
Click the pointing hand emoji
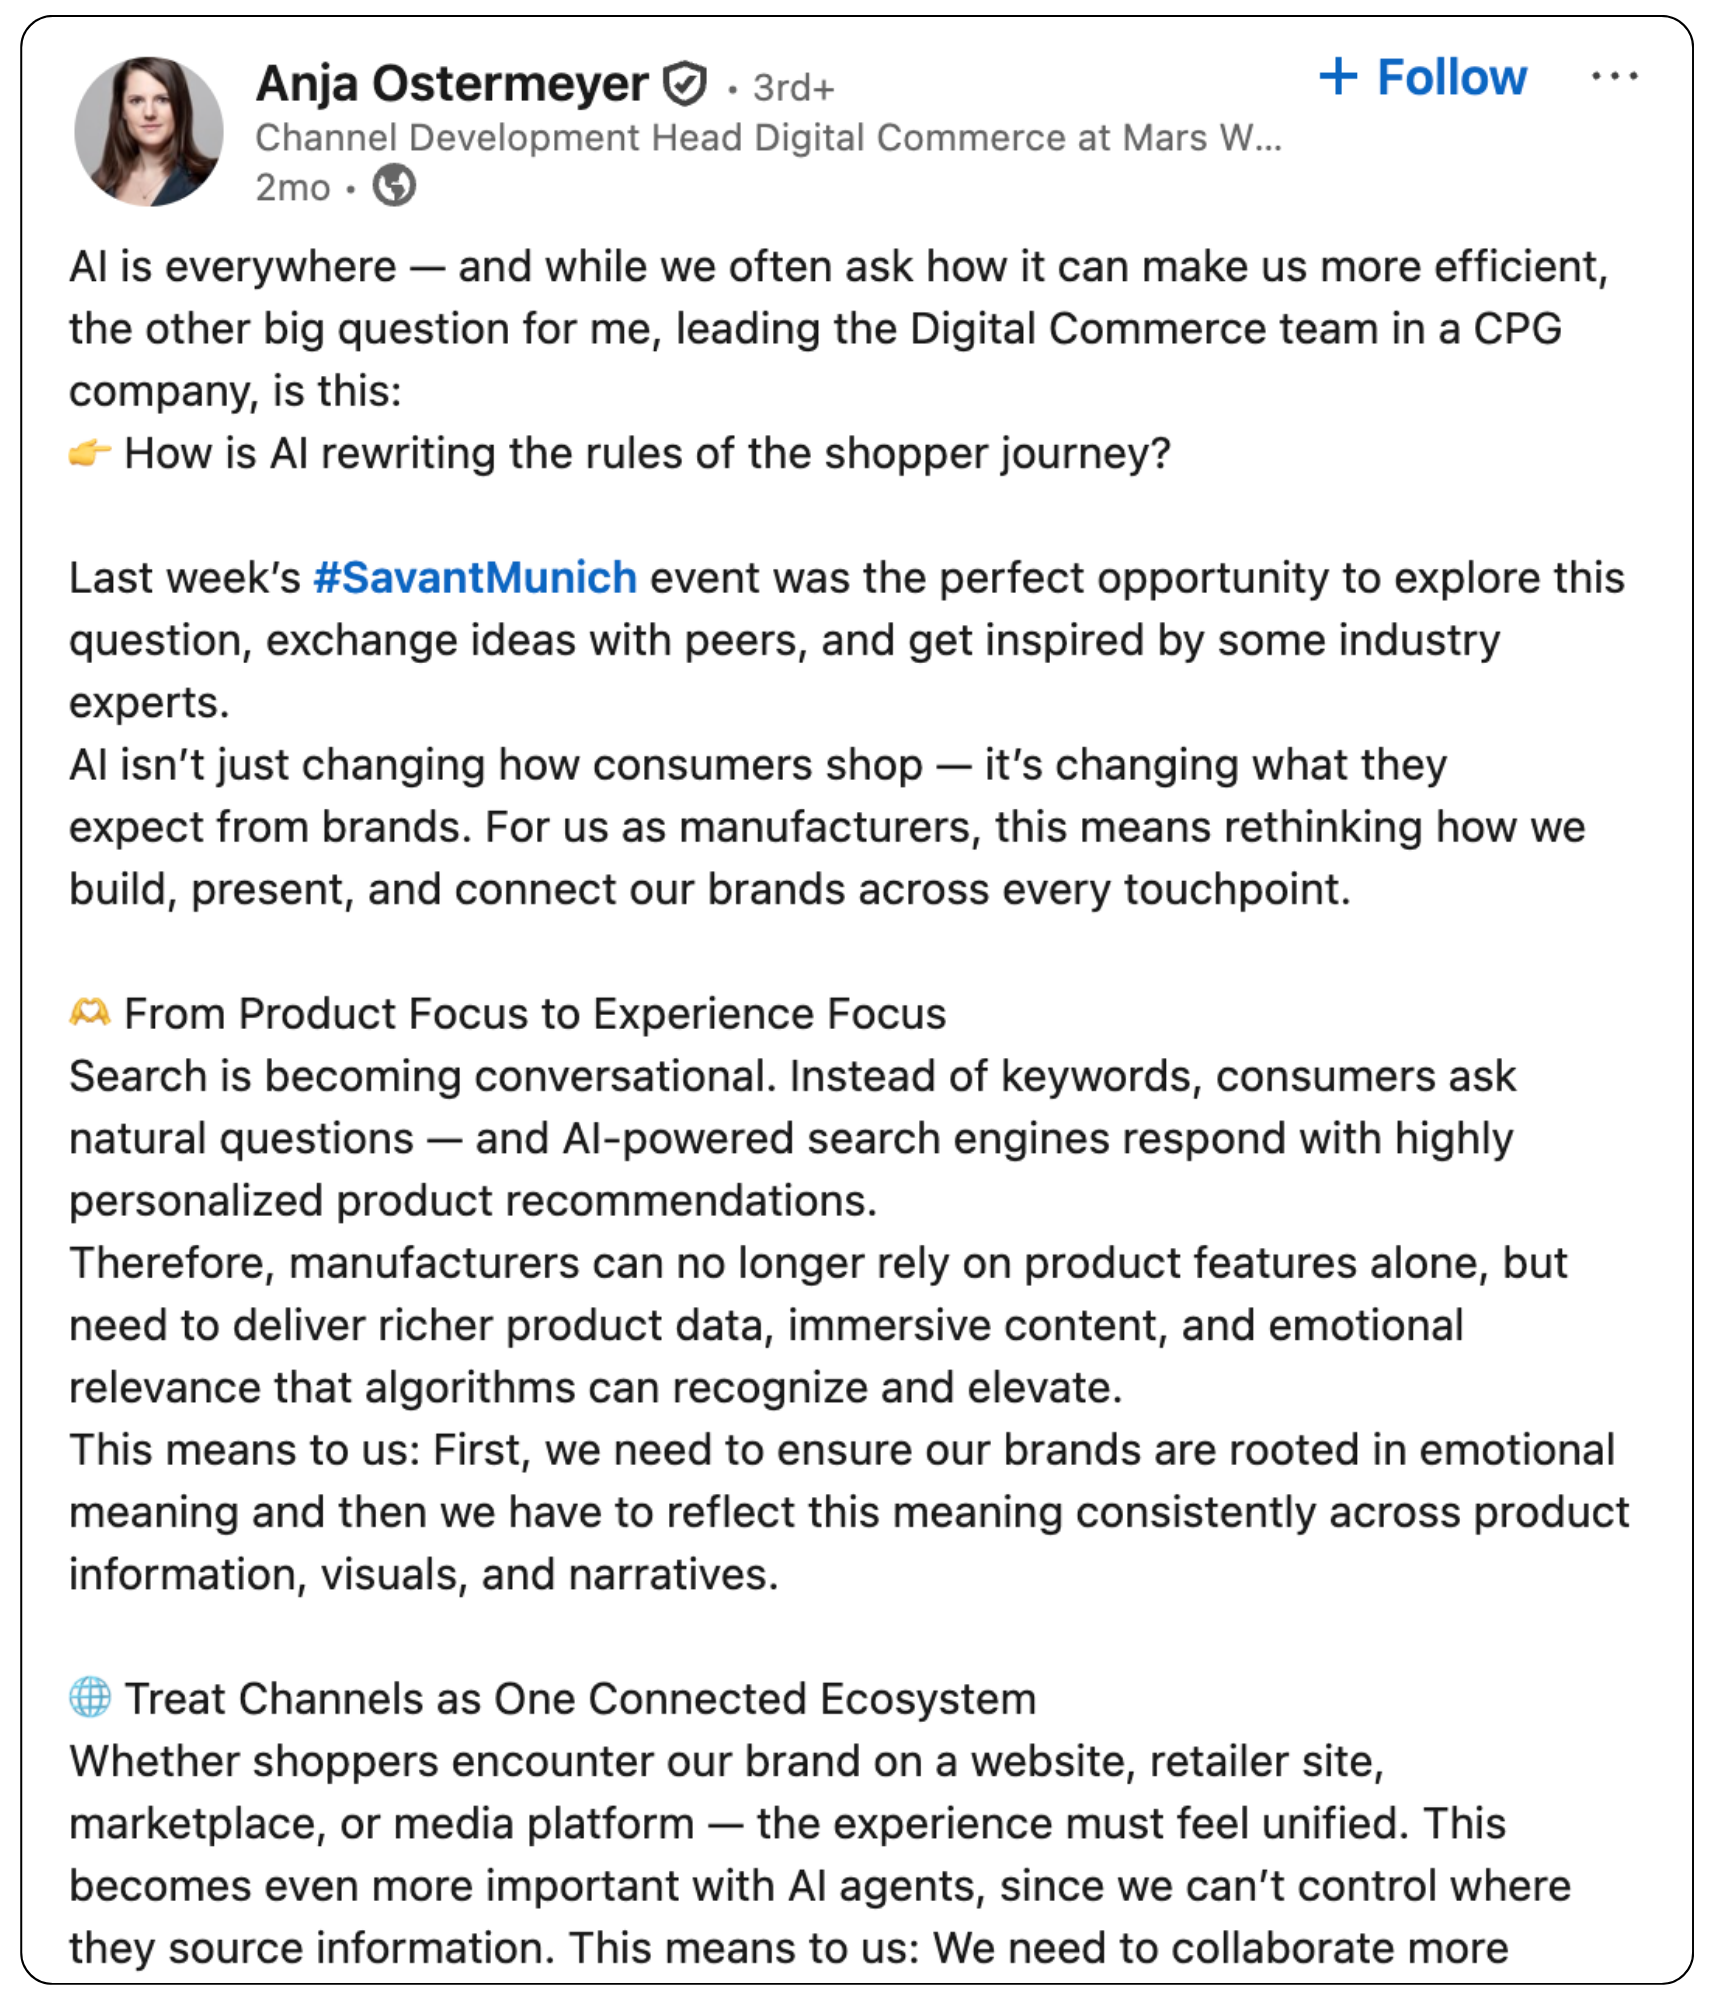tap(89, 454)
